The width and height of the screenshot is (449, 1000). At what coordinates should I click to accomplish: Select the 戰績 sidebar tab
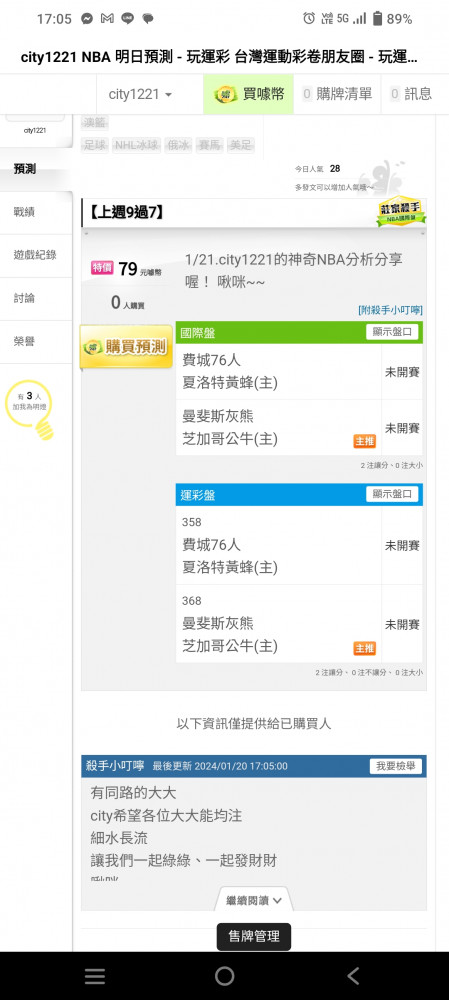36,212
